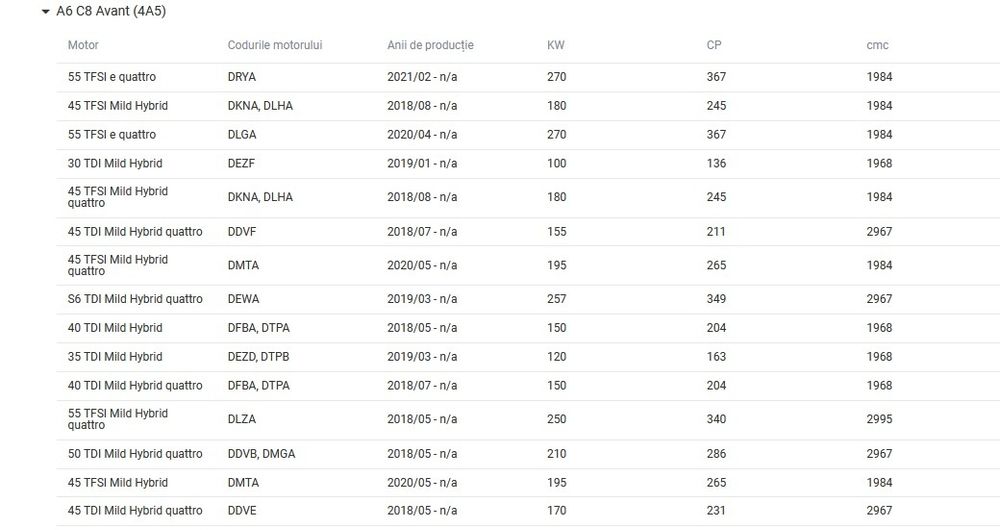Click the CP column header

pyautogui.click(x=714, y=45)
